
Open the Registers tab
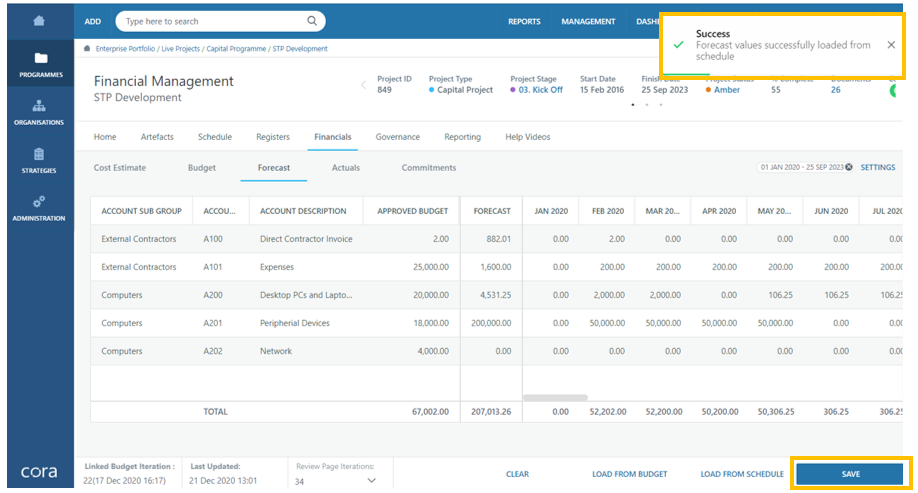click(x=273, y=137)
